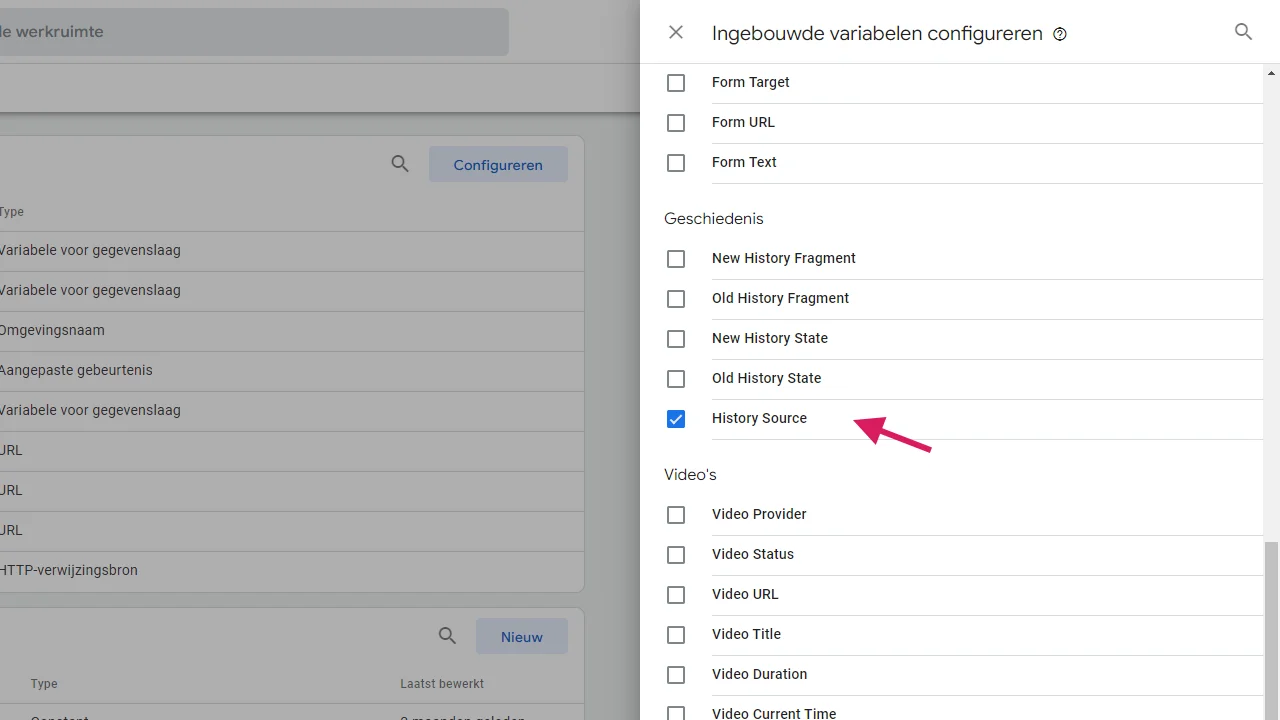Enable New History Fragment checkbox
Image resolution: width=1280 pixels, height=720 pixels.
(x=676, y=259)
